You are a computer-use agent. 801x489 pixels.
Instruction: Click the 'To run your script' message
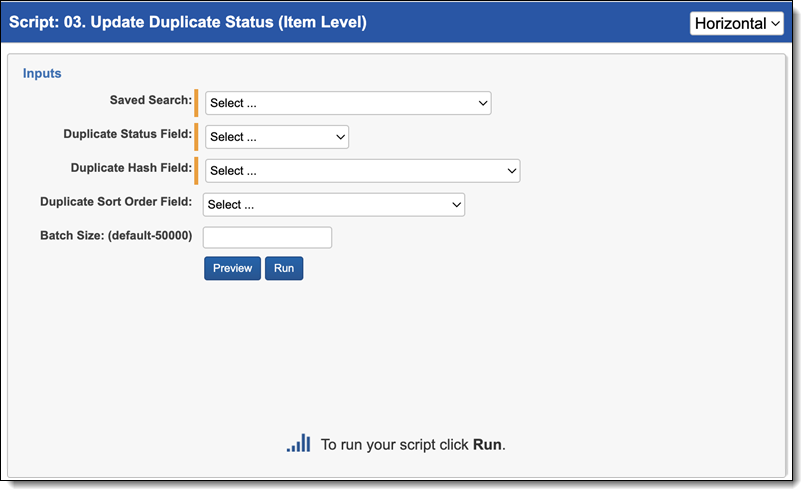tap(412, 445)
